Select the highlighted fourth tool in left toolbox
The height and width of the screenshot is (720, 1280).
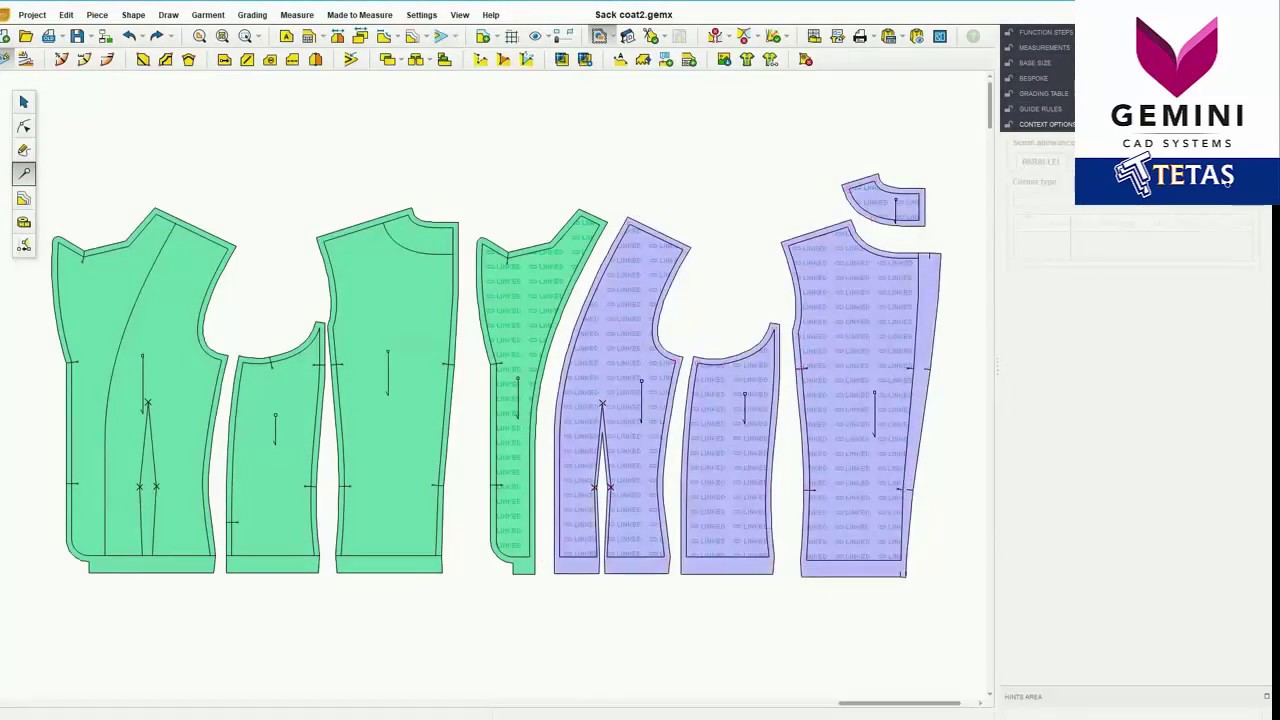click(x=24, y=174)
